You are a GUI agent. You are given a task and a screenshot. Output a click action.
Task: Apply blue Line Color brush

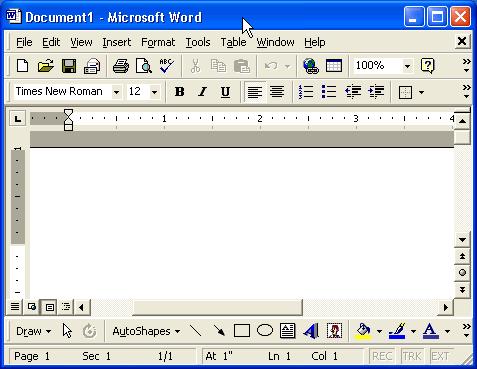tap(397, 331)
